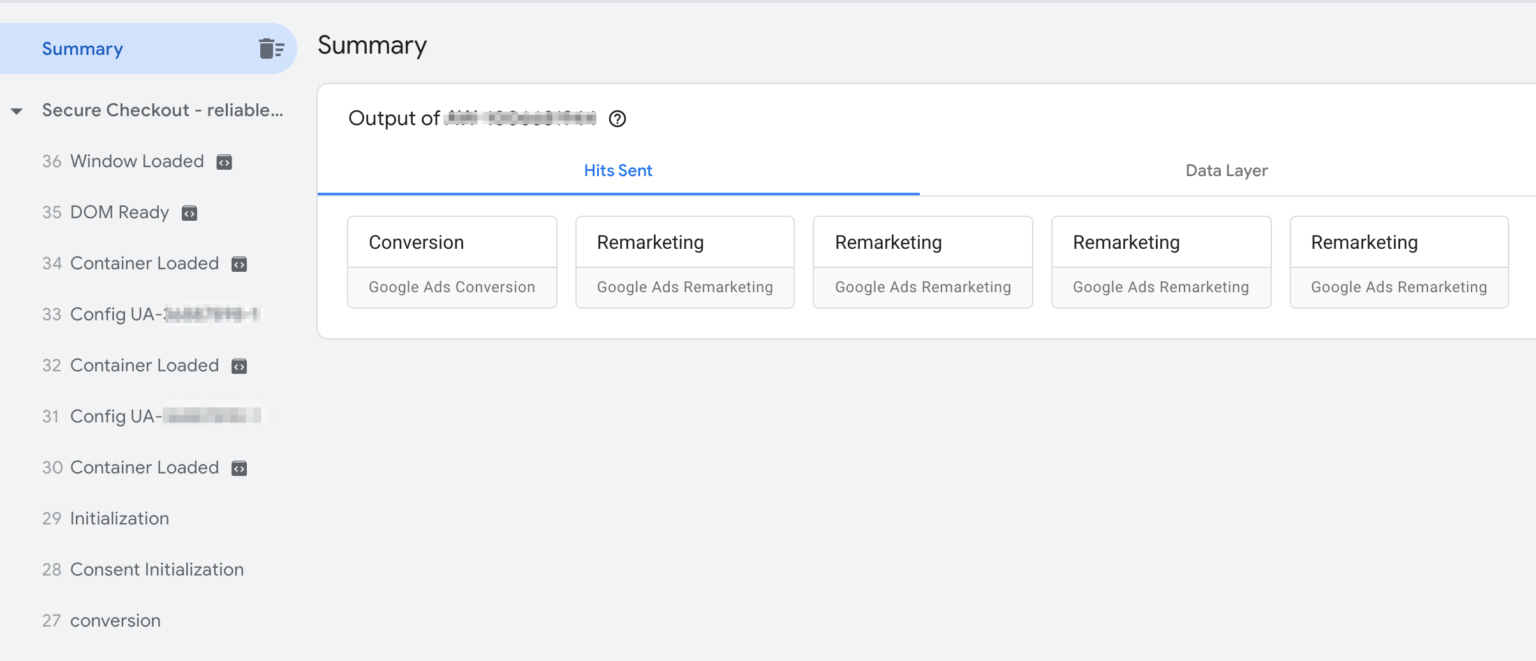Open the first Google Ads Remarketing tag card
Viewport: 1536px width, 661px height.
(x=684, y=262)
